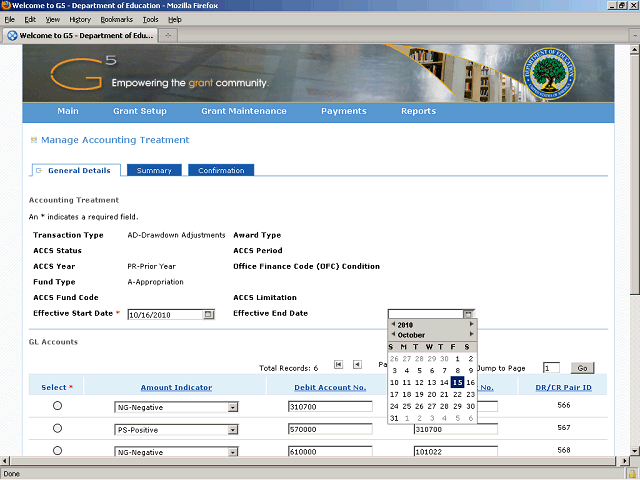The image size is (640, 480).
Task: Click Department of Education seal
Action: coord(549,73)
